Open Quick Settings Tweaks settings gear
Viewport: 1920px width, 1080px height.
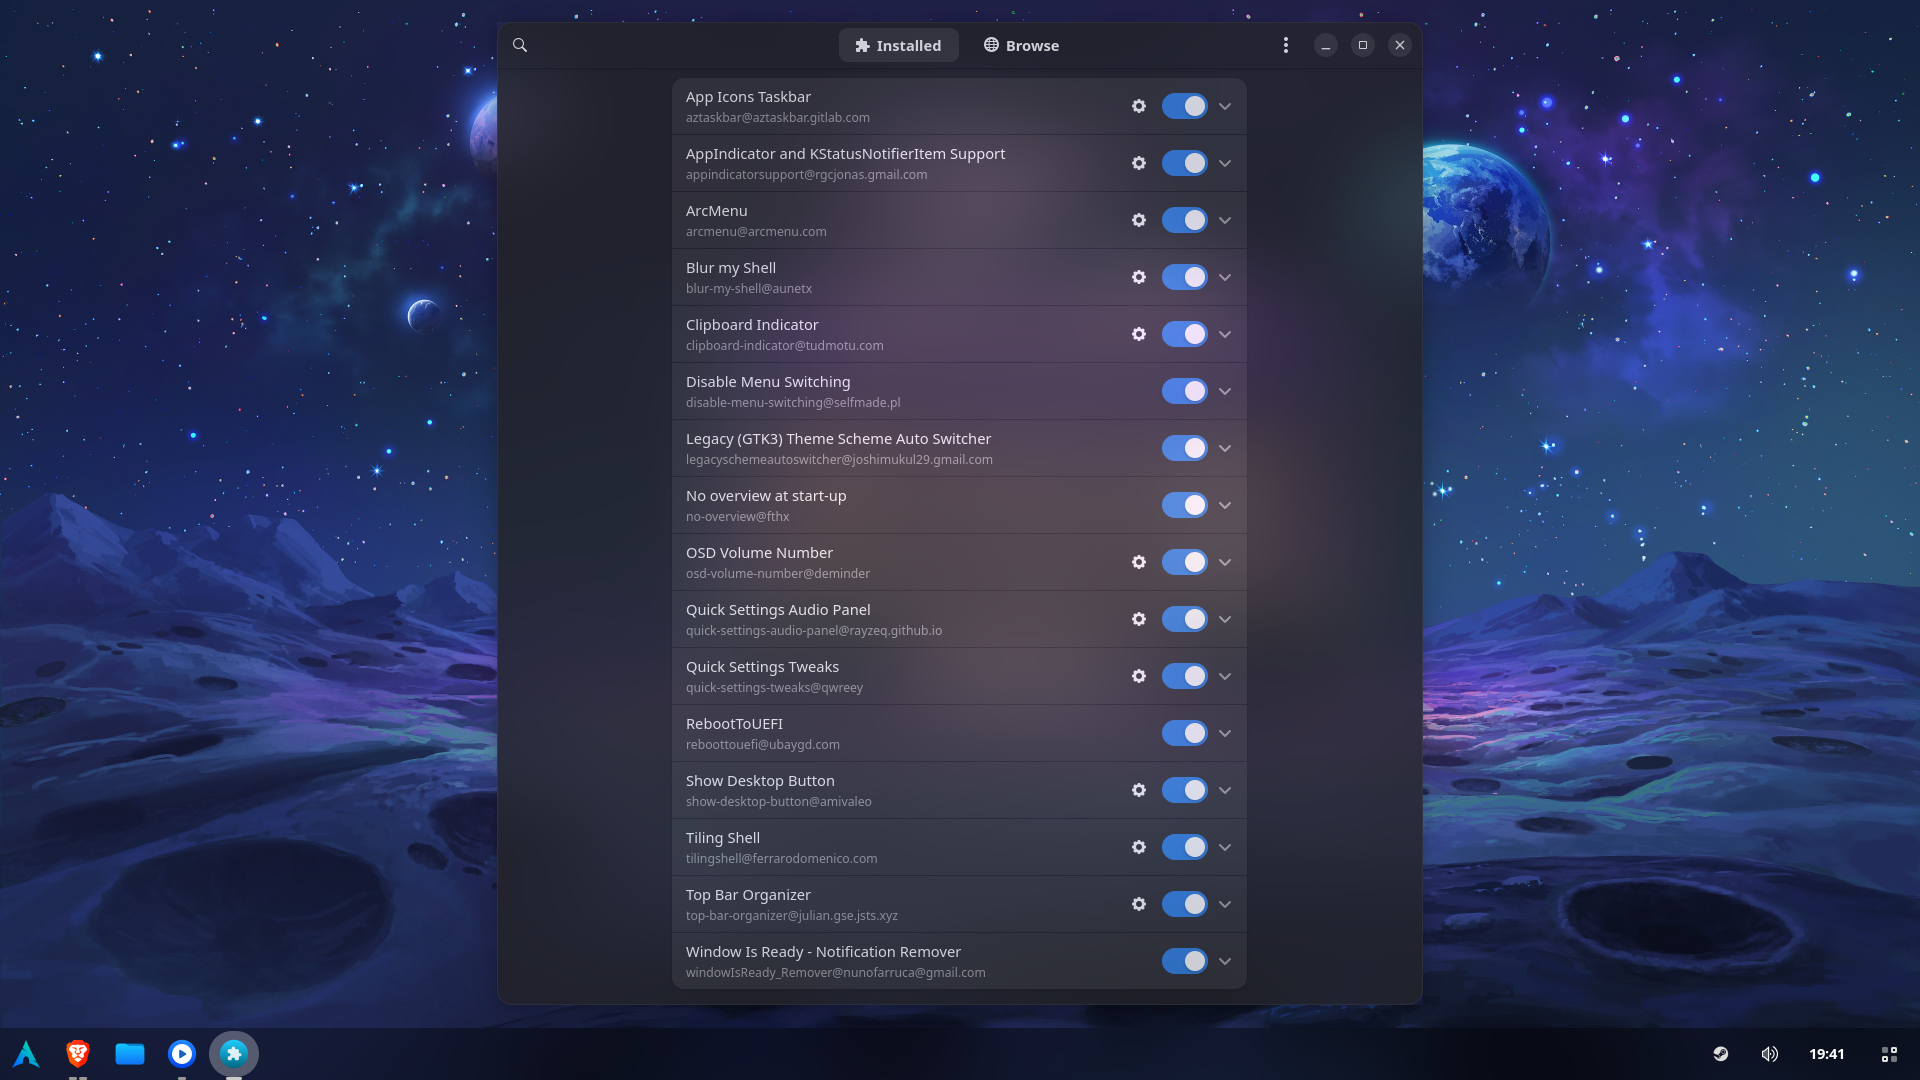click(x=1139, y=676)
